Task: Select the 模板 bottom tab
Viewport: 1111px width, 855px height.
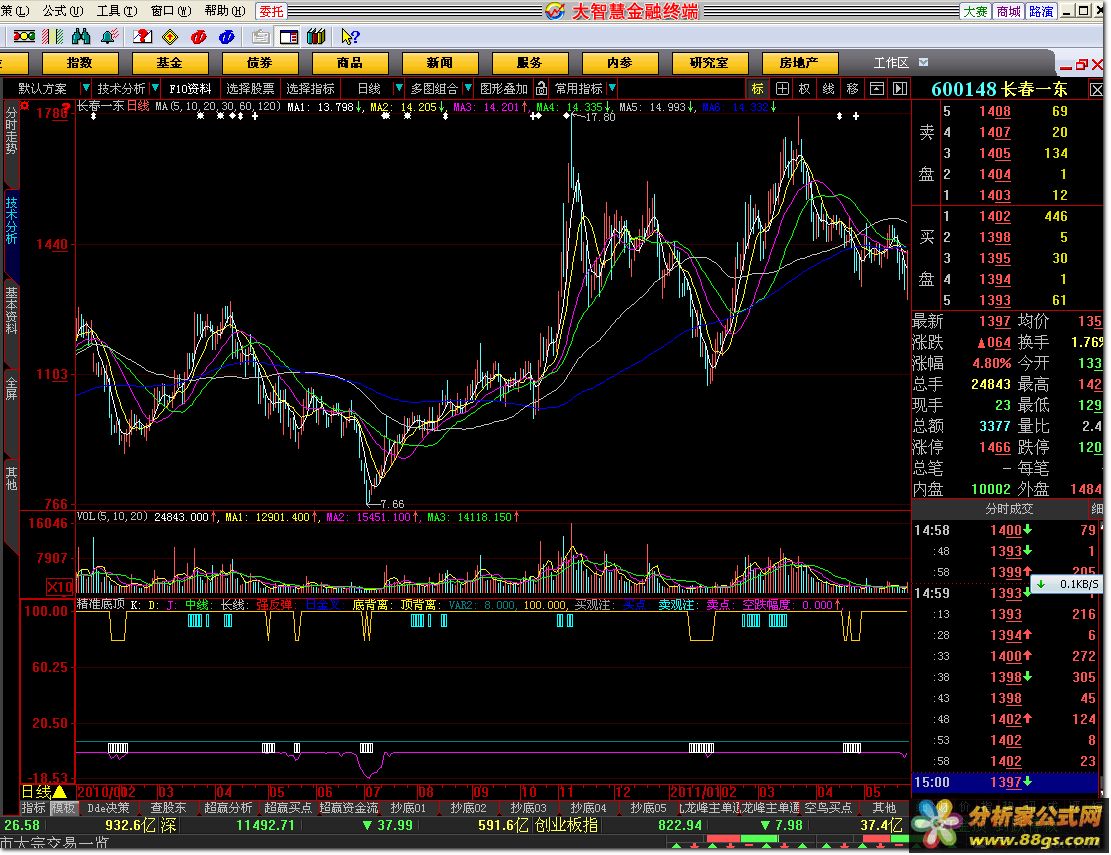Action: pos(63,808)
